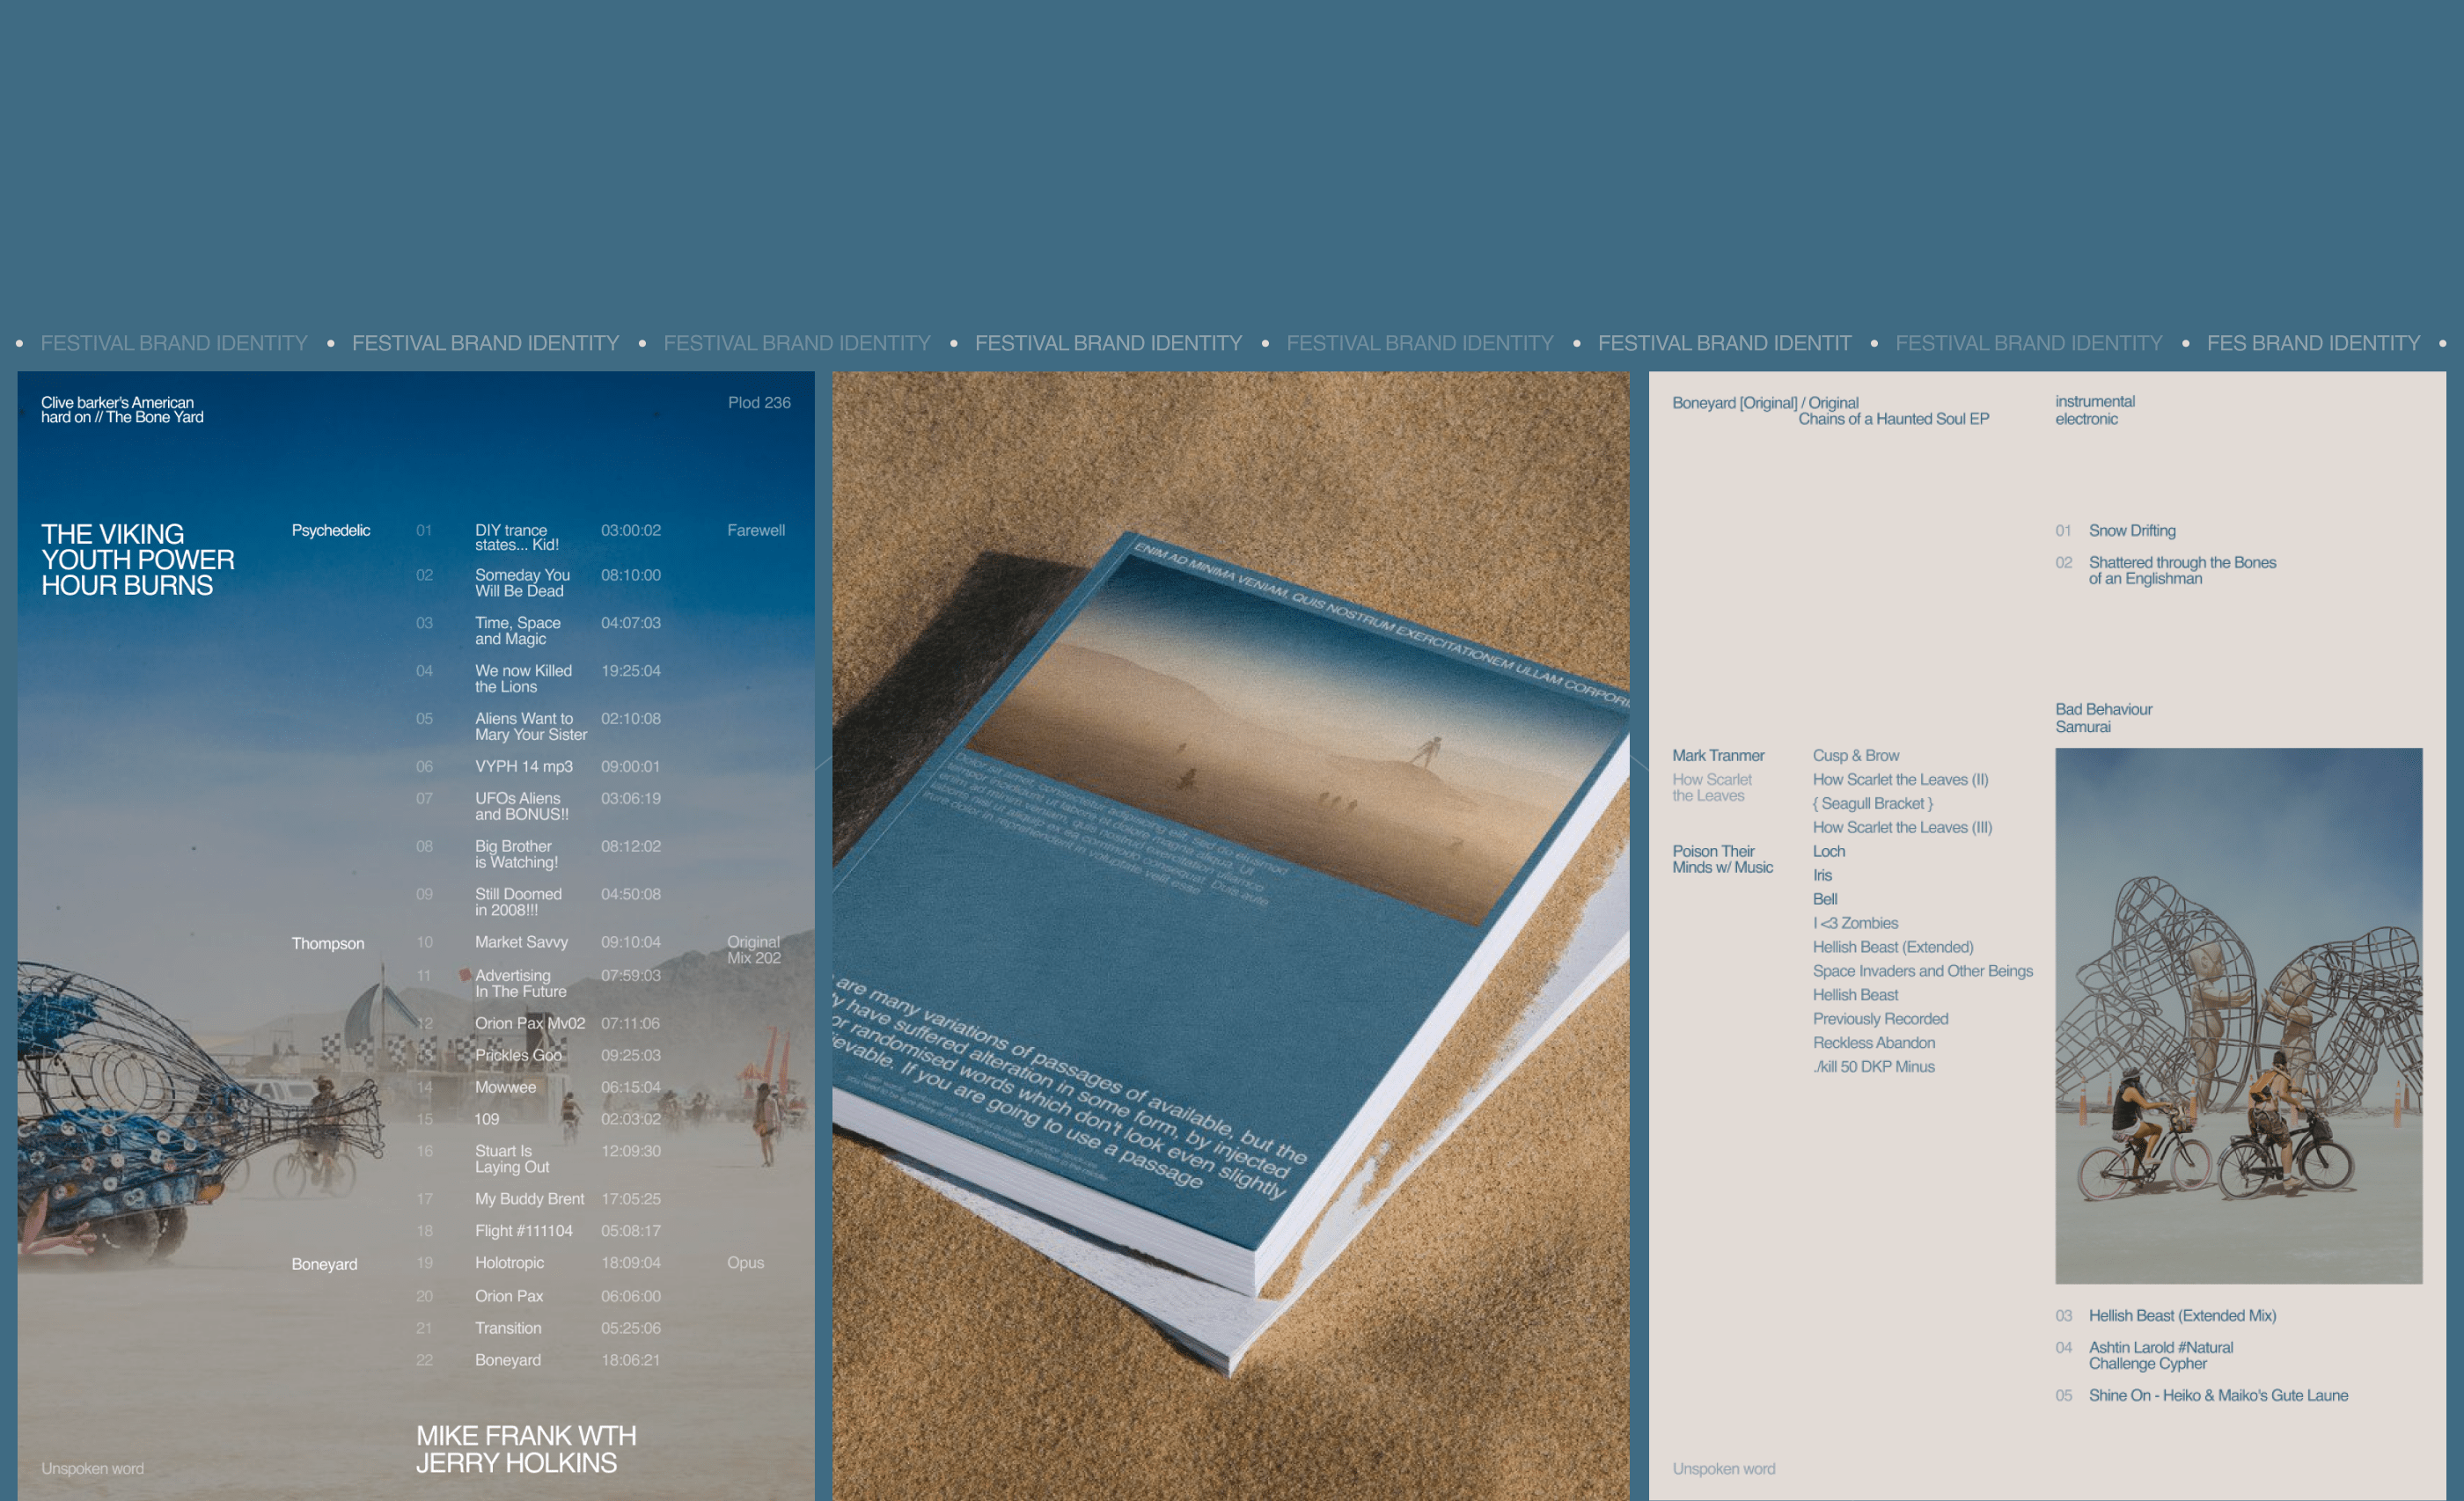Click the 'Plod 236' label
This screenshot has height=1501, width=2464.
click(x=758, y=403)
